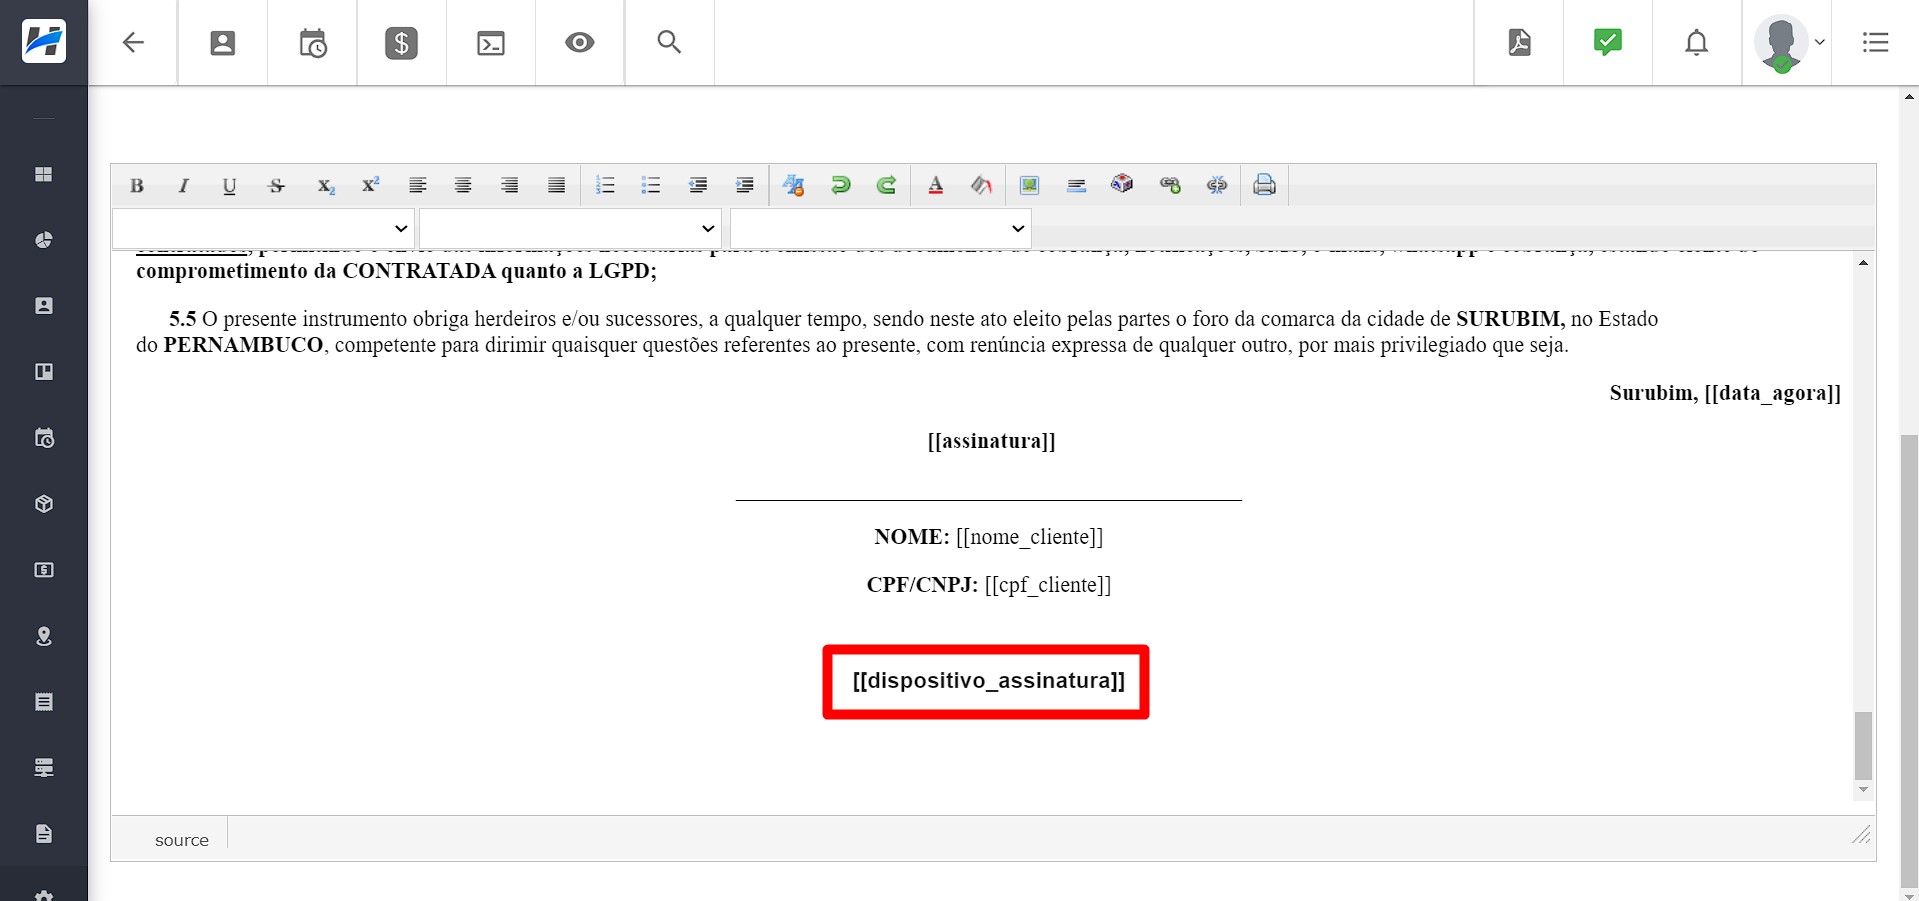This screenshot has height=901, width=1919.
Task: Open the sidebar file document icon
Action: tap(44, 834)
